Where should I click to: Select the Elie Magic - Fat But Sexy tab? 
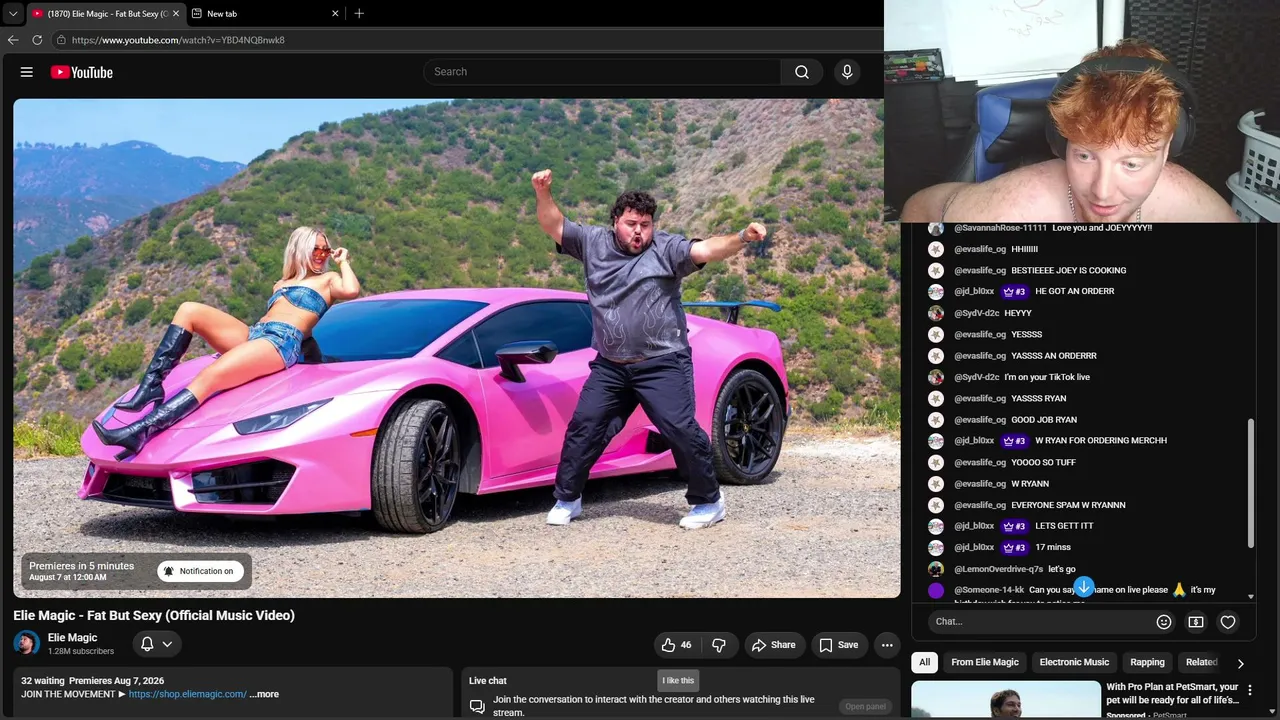105,13
